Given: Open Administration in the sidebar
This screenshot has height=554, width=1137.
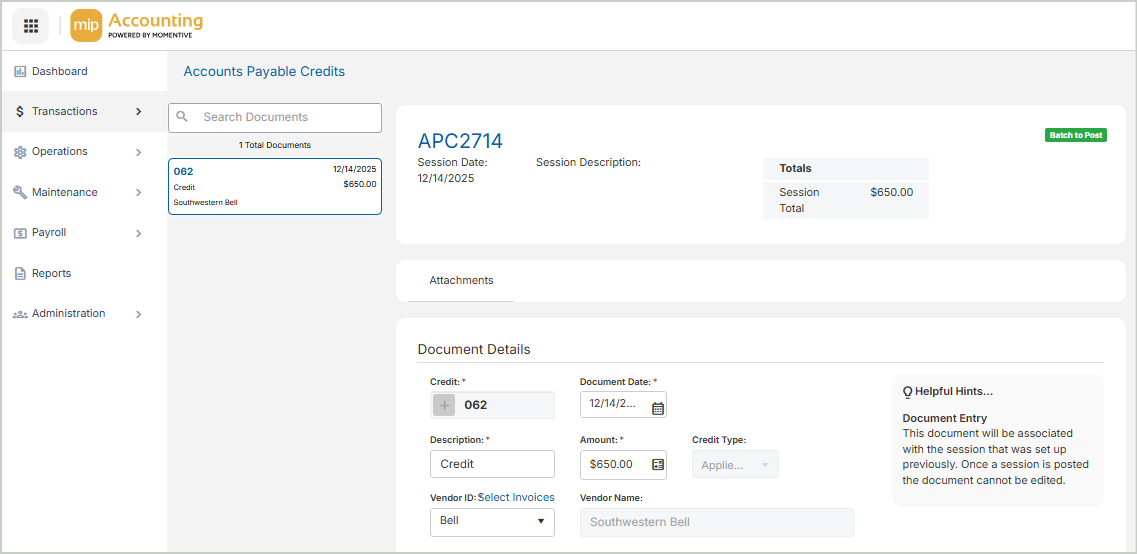Looking at the screenshot, I should [x=68, y=314].
